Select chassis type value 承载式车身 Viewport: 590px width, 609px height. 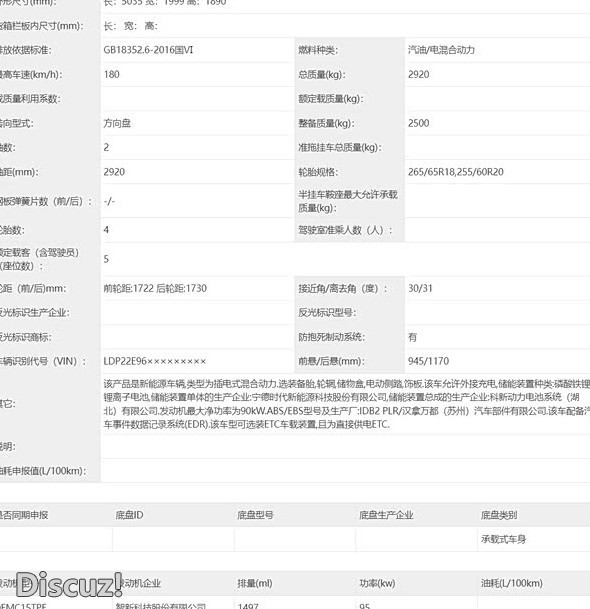pyautogui.click(x=503, y=539)
